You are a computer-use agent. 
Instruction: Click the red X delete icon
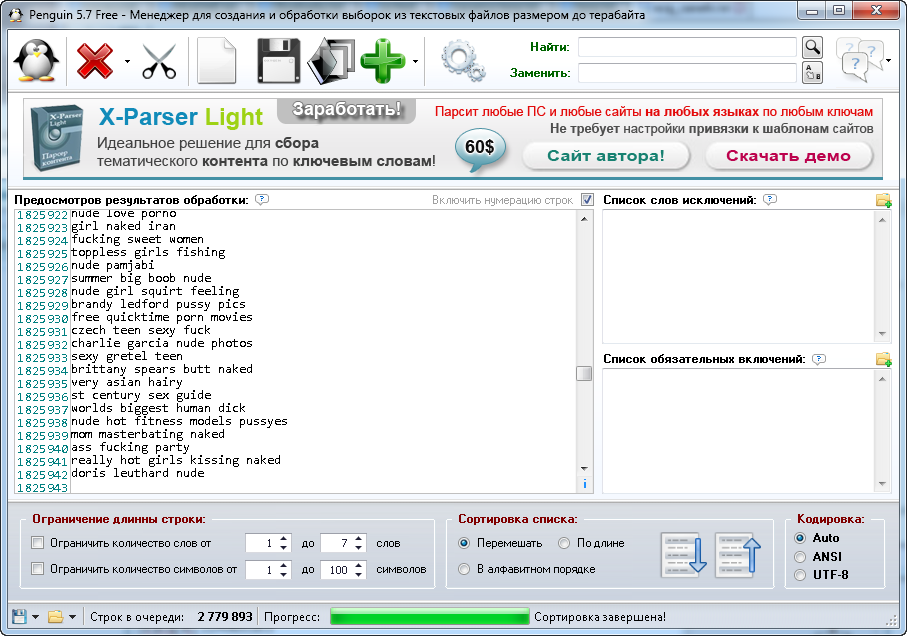[x=95, y=60]
